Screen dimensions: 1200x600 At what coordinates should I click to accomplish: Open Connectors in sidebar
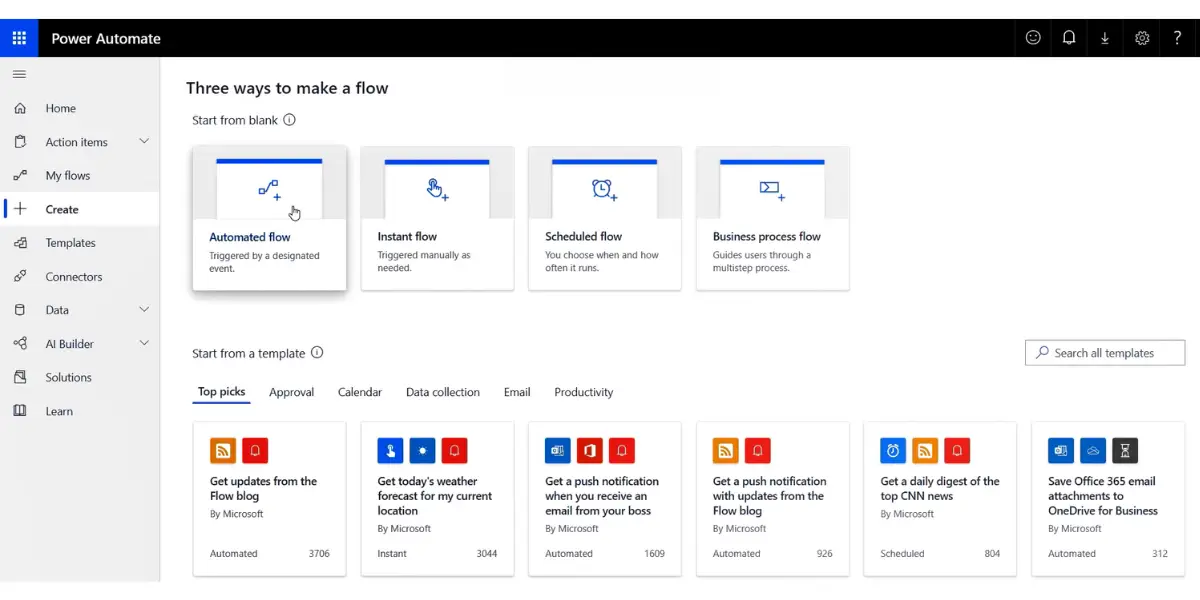(x=80, y=276)
